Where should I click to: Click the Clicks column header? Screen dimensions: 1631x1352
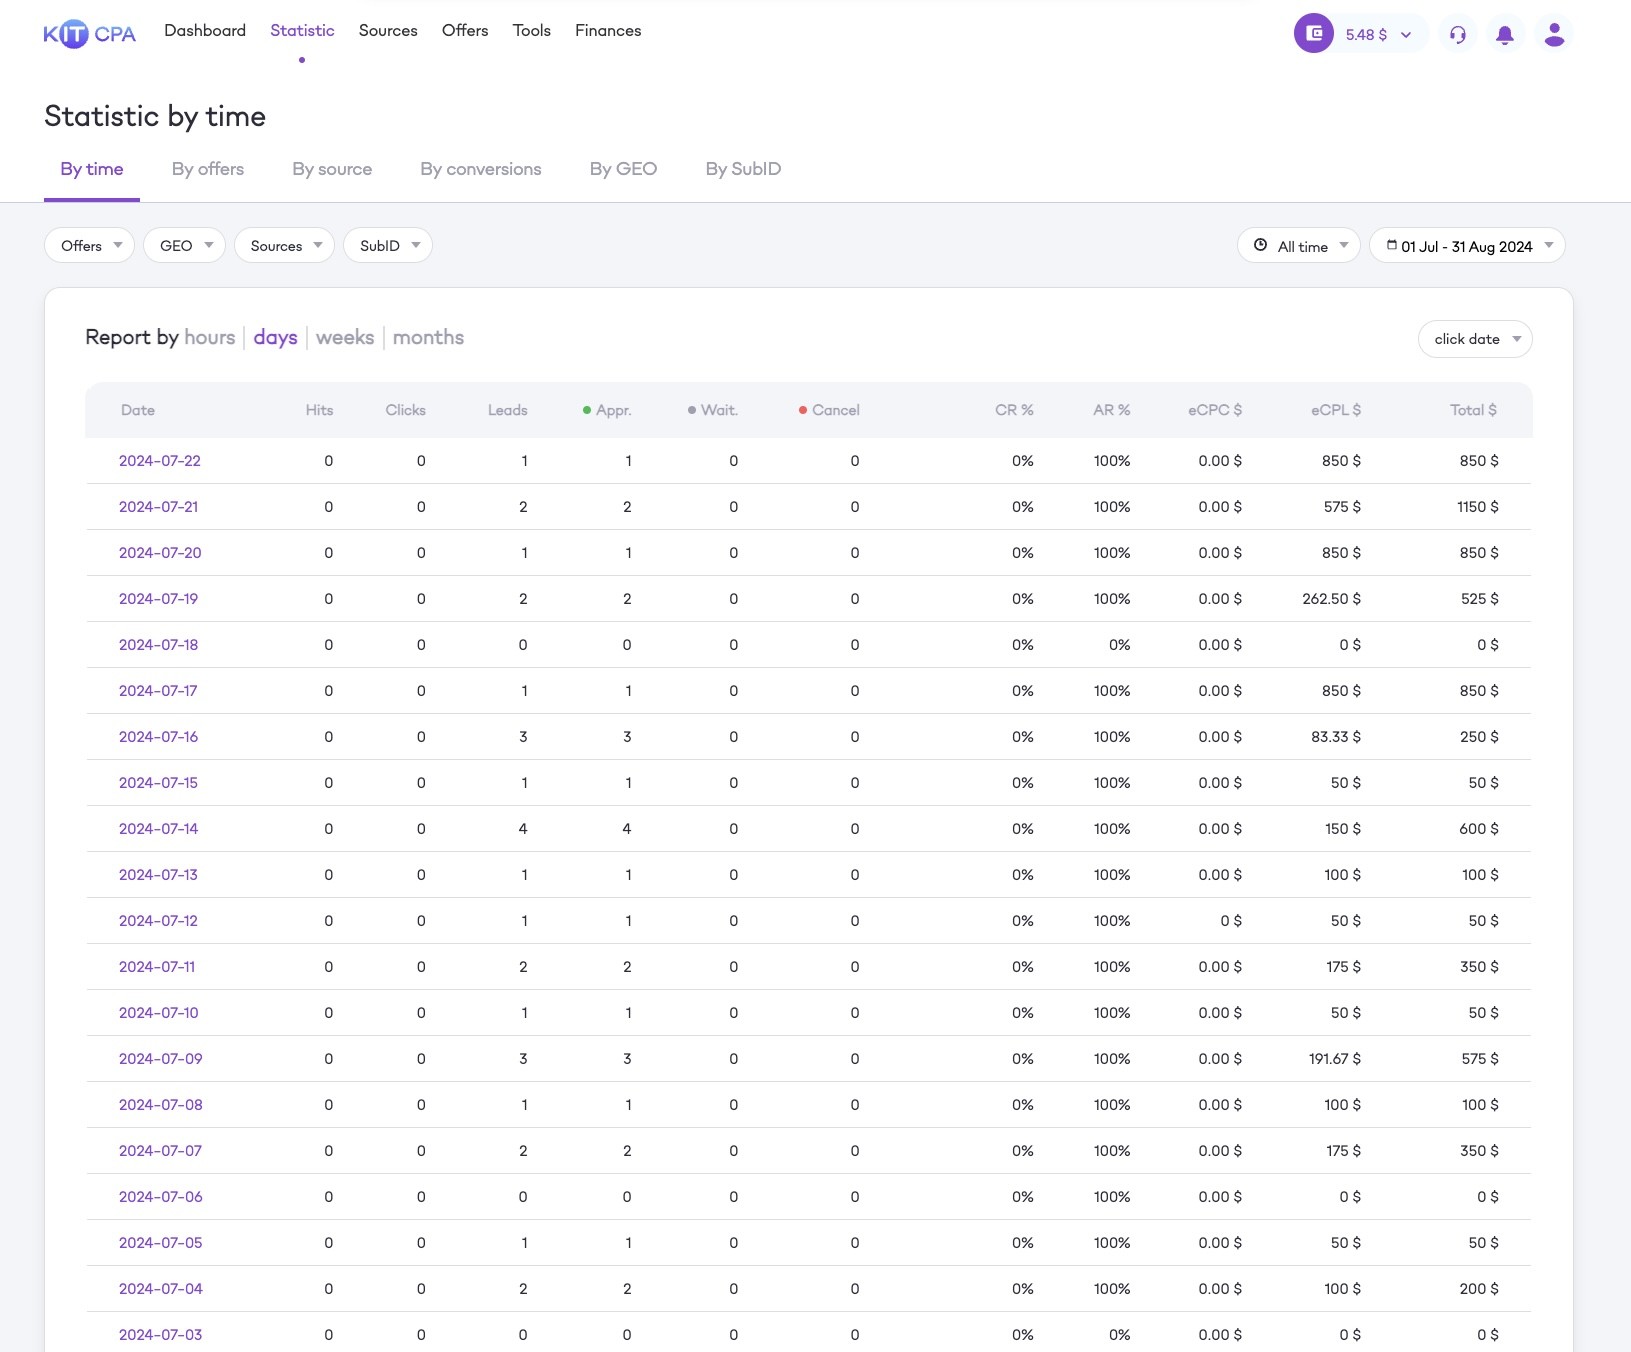pos(406,410)
